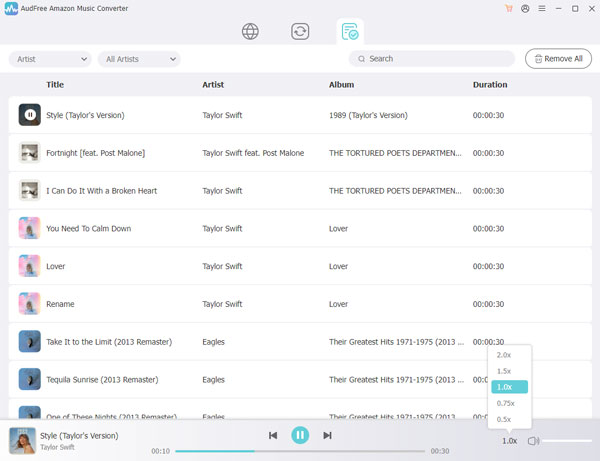Click Tequila Sunrise track thumbnail
The height and width of the screenshot is (461, 600).
[30, 380]
